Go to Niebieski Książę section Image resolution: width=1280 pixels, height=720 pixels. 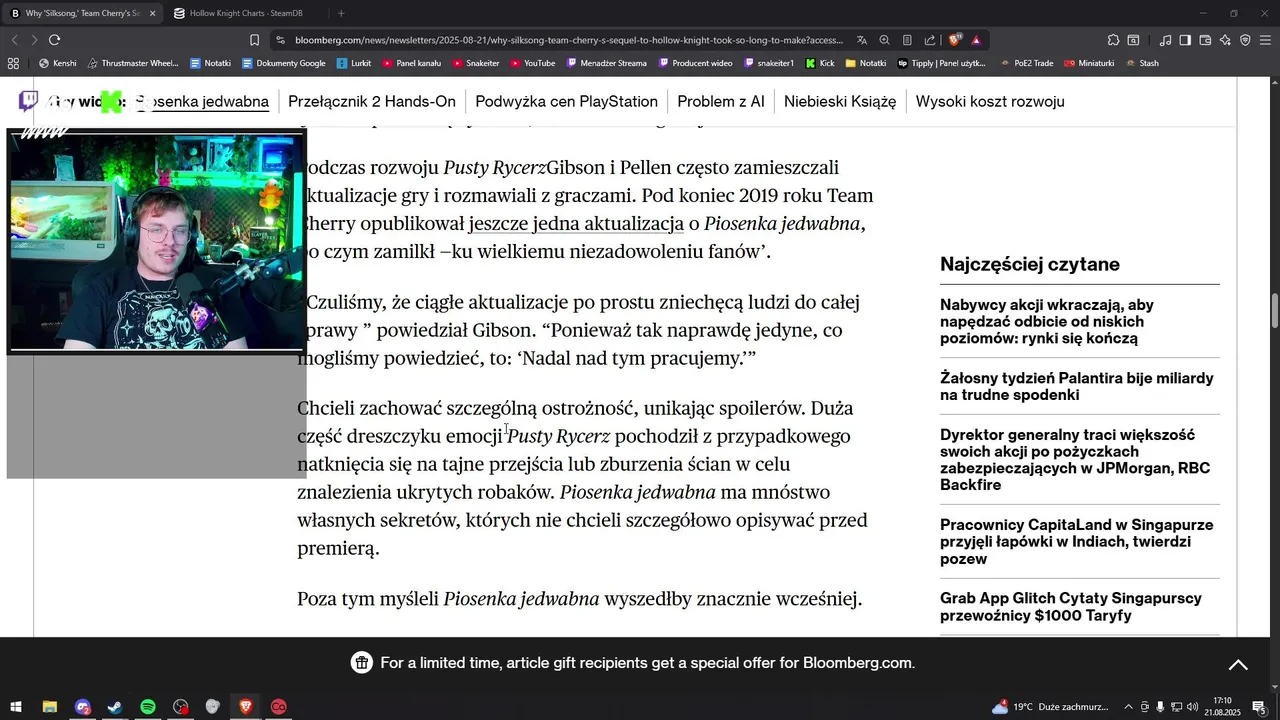point(840,101)
